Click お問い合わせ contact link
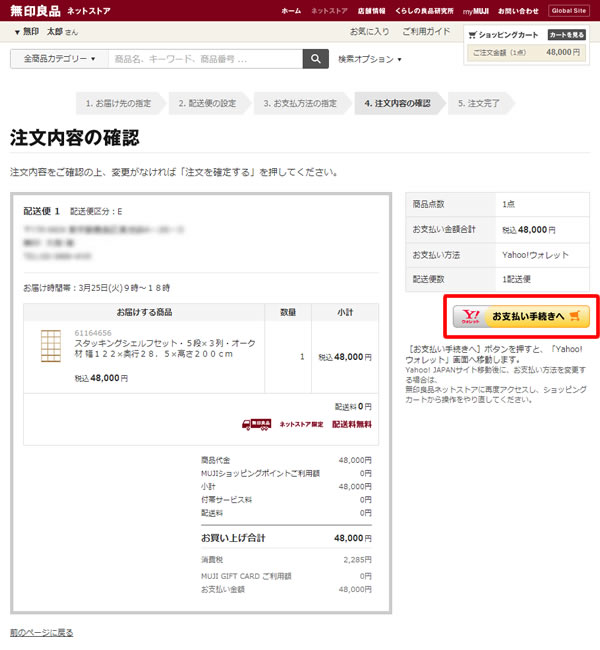This screenshot has width=600, height=650. pyautogui.click(x=517, y=11)
